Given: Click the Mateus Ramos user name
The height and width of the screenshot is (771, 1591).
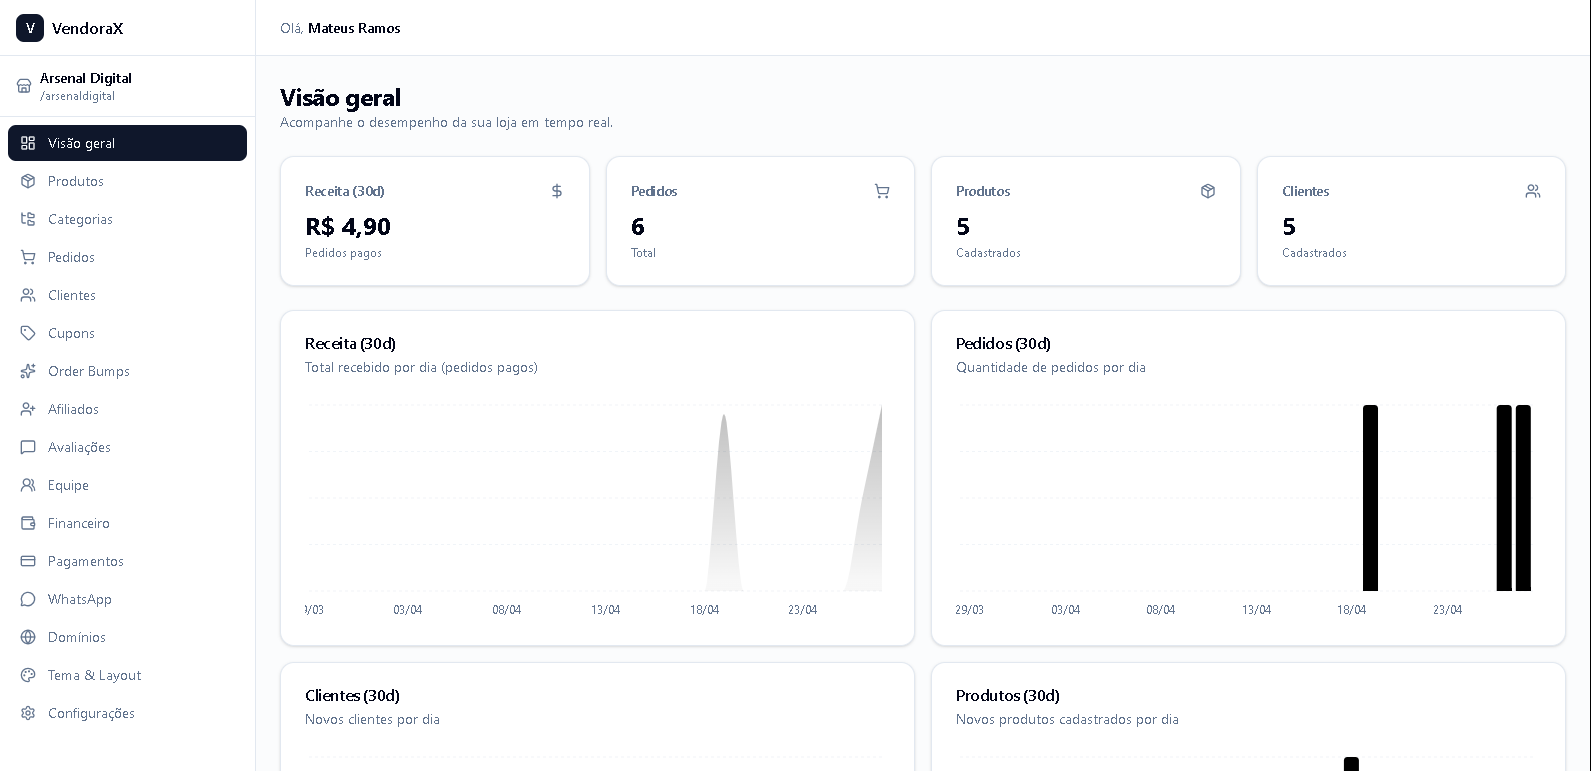Looking at the screenshot, I should point(354,28).
